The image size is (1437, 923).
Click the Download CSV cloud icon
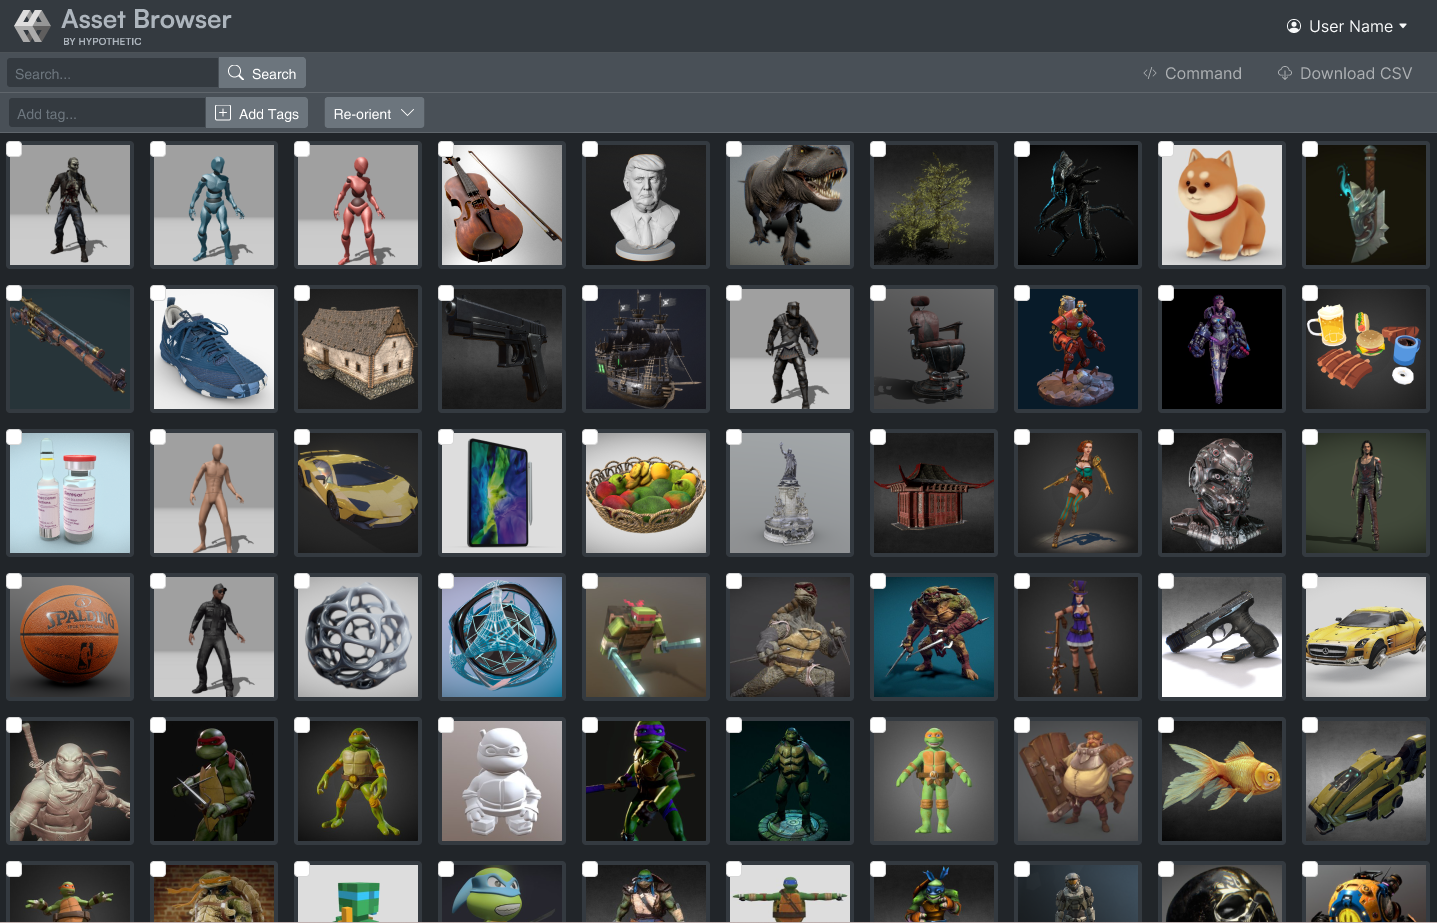(1285, 73)
